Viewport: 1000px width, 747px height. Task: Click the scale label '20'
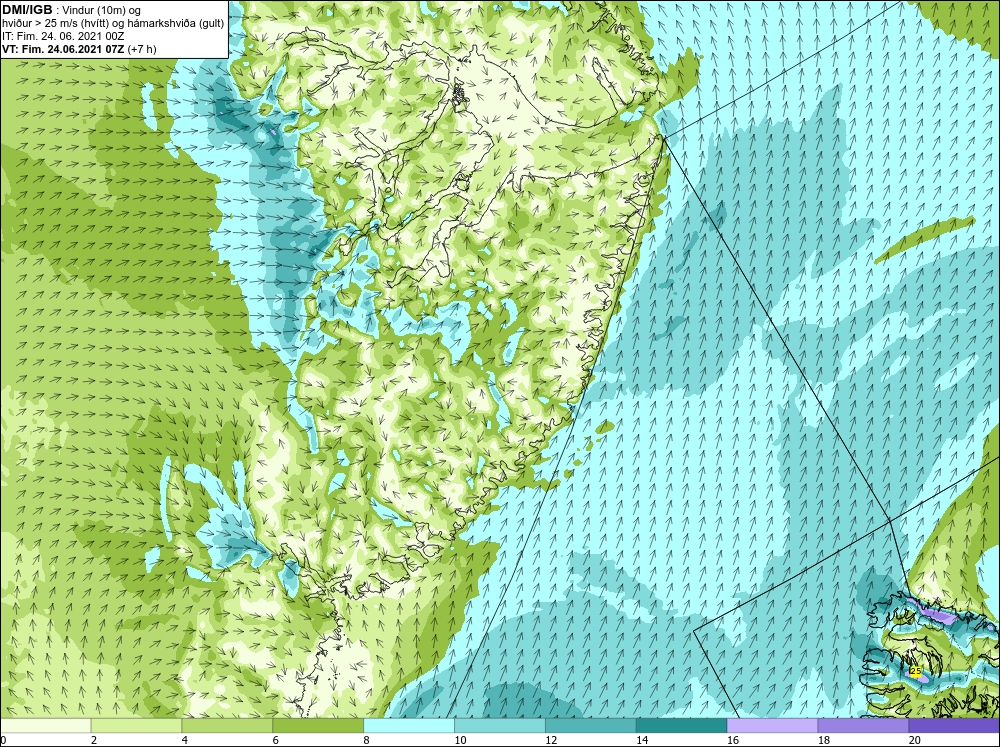[915, 740]
